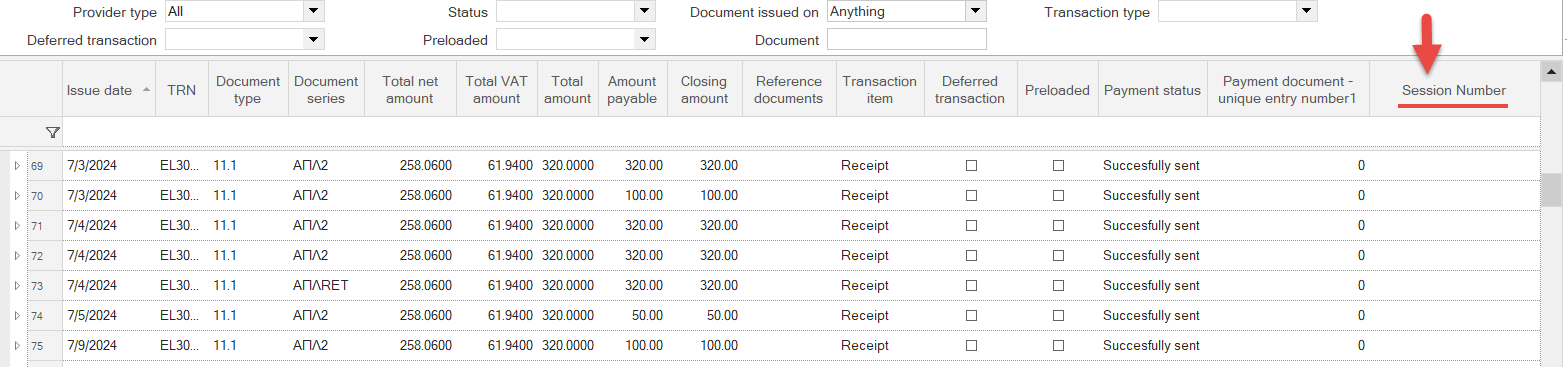Toggle Deferred transaction checkbox in row 74
The width and height of the screenshot is (1567, 367).
(970, 315)
